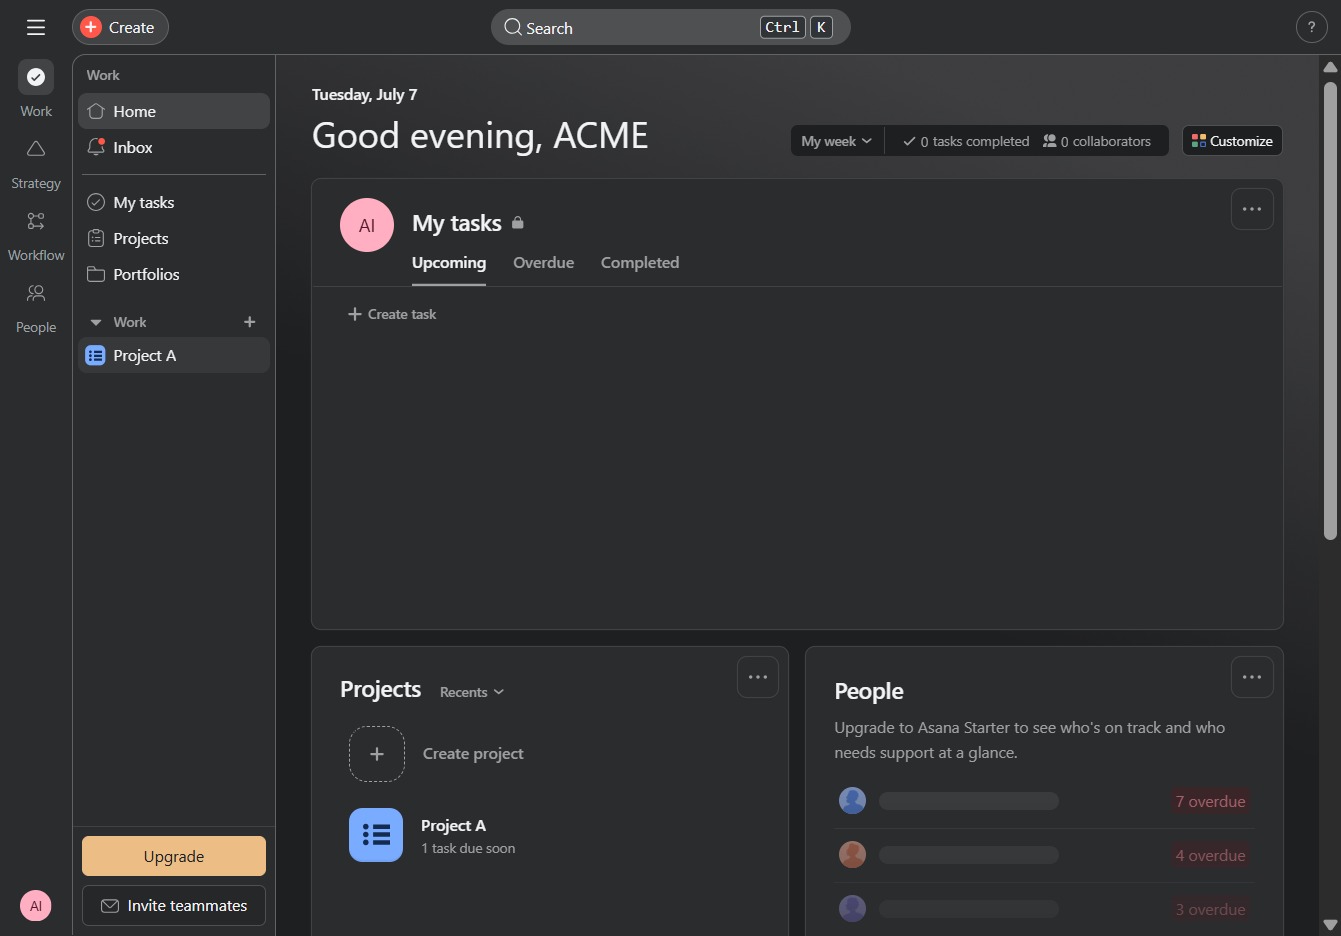Open Project A in Projects card
This screenshot has width=1341, height=936.
453,826
